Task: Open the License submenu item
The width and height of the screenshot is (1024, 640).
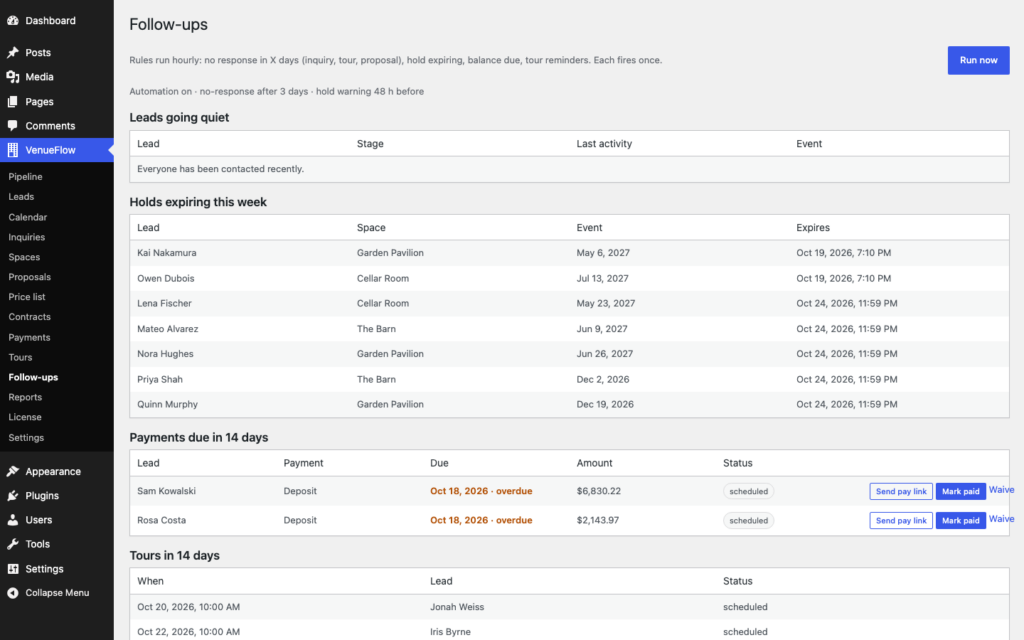Action: click(25, 417)
